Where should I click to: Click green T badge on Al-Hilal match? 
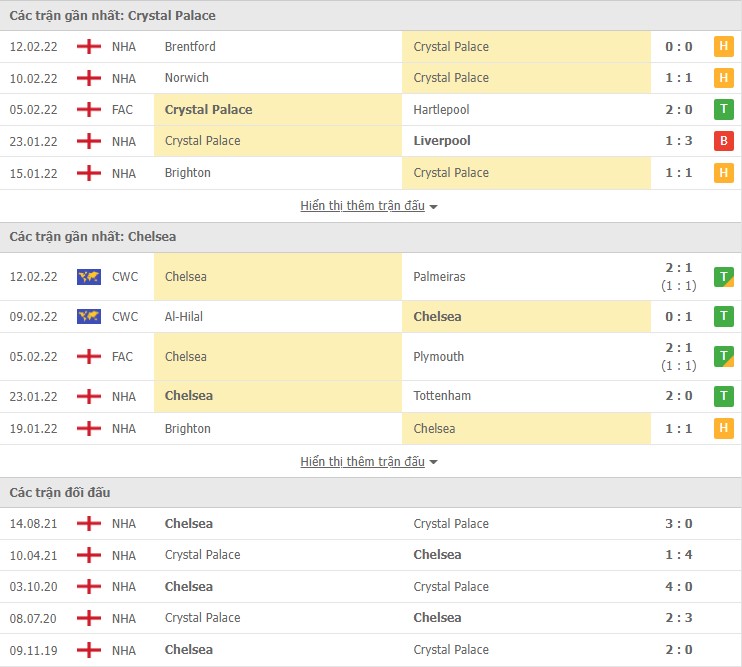pyautogui.click(x=723, y=317)
